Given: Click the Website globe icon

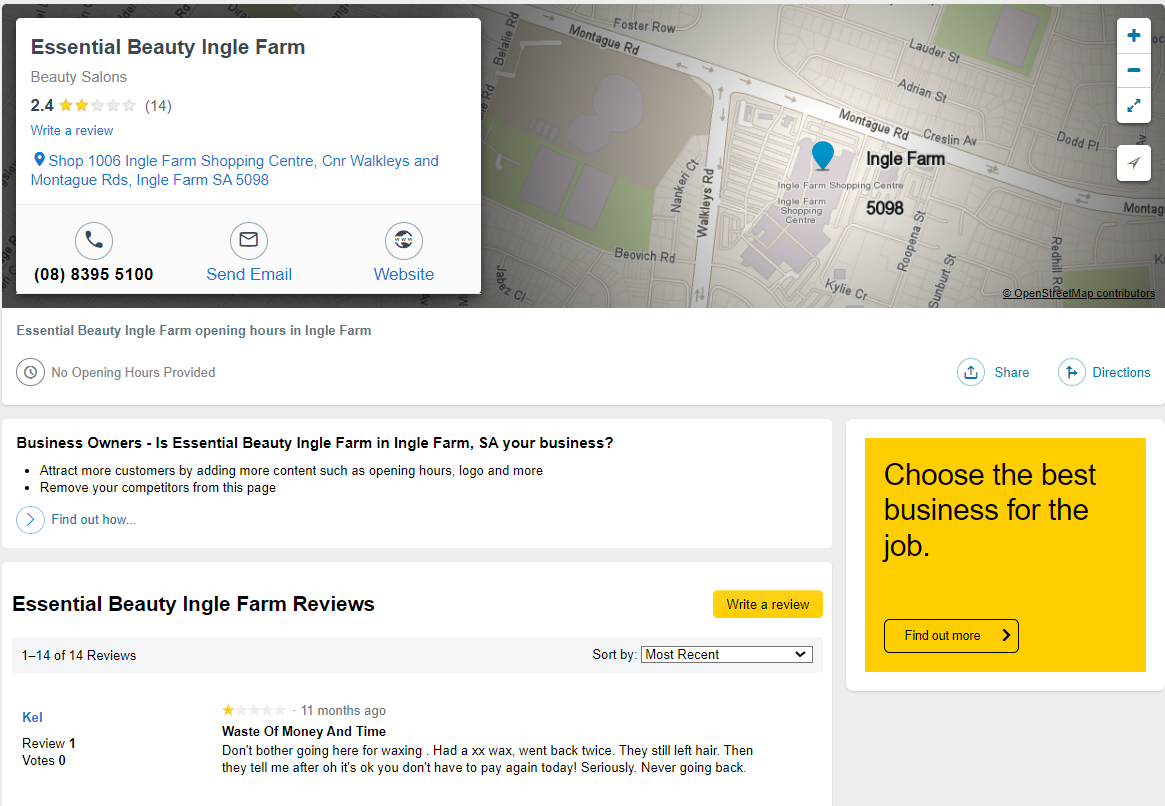Looking at the screenshot, I should 403,241.
